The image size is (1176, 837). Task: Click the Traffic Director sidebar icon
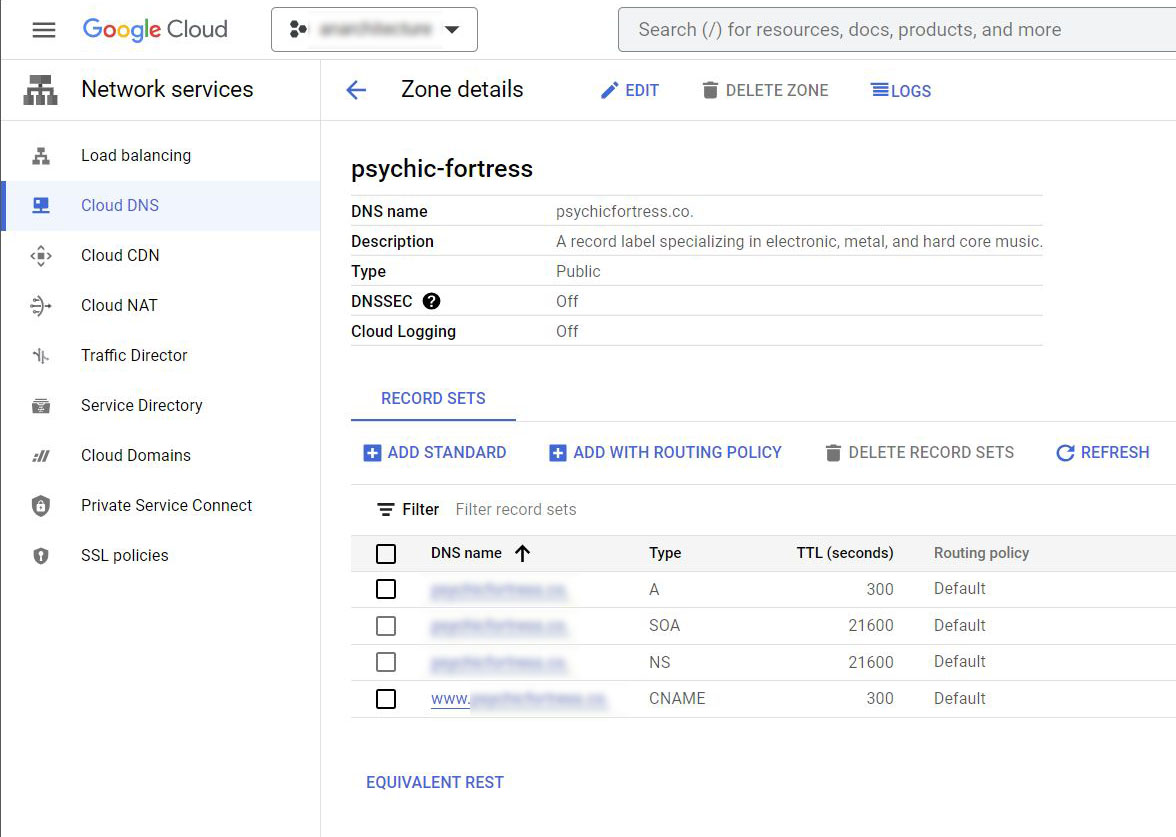41,356
